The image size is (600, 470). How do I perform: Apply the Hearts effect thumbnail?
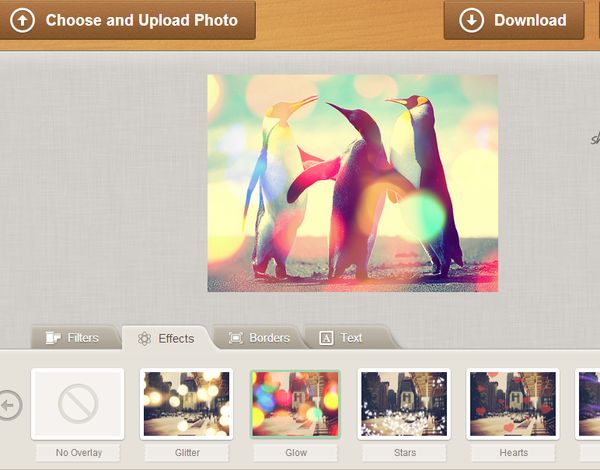[513, 404]
